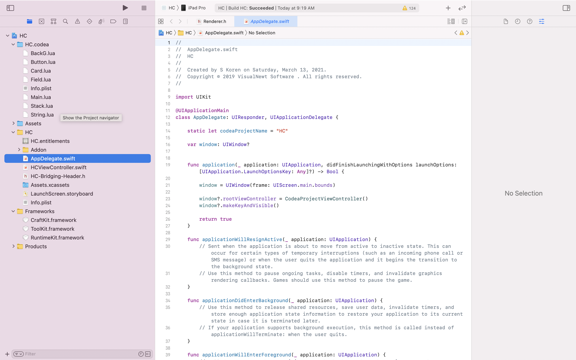The height and width of the screenshot is (360, 576).
Task: Open the No Selection breadcrumb menu
Action: (262, 33)
